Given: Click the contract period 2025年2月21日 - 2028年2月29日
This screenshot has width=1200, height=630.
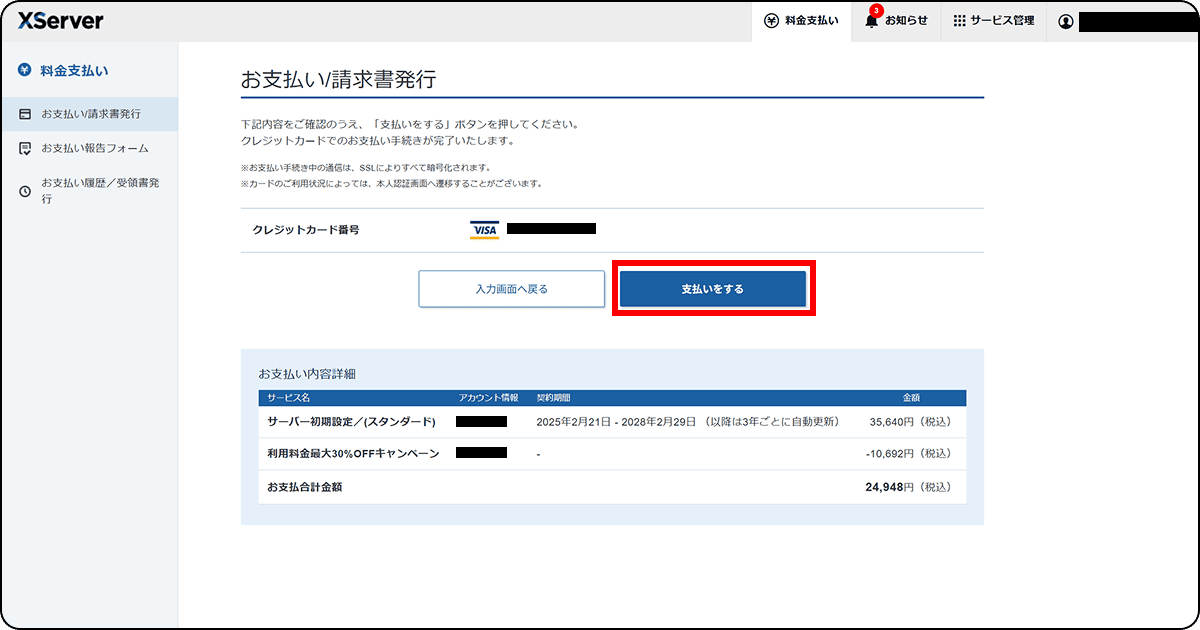Looking at the screenshot, I should click(x=615, y=422).
